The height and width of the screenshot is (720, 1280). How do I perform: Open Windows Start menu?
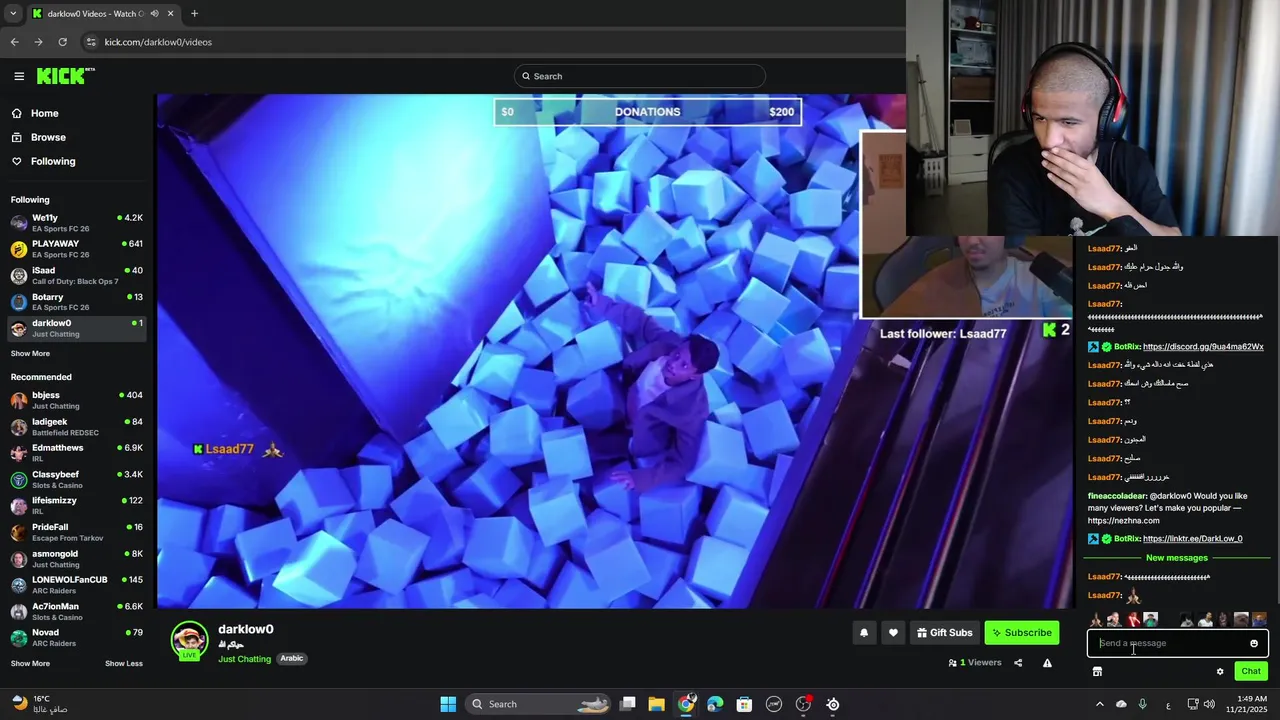point(448,704)
